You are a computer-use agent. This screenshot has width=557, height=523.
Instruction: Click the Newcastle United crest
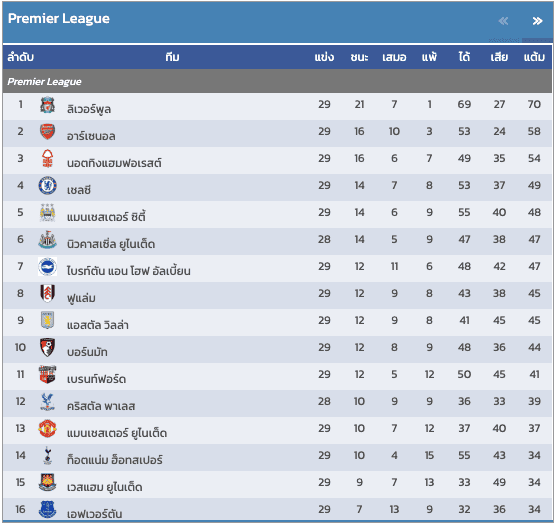(x=47, y=240)
